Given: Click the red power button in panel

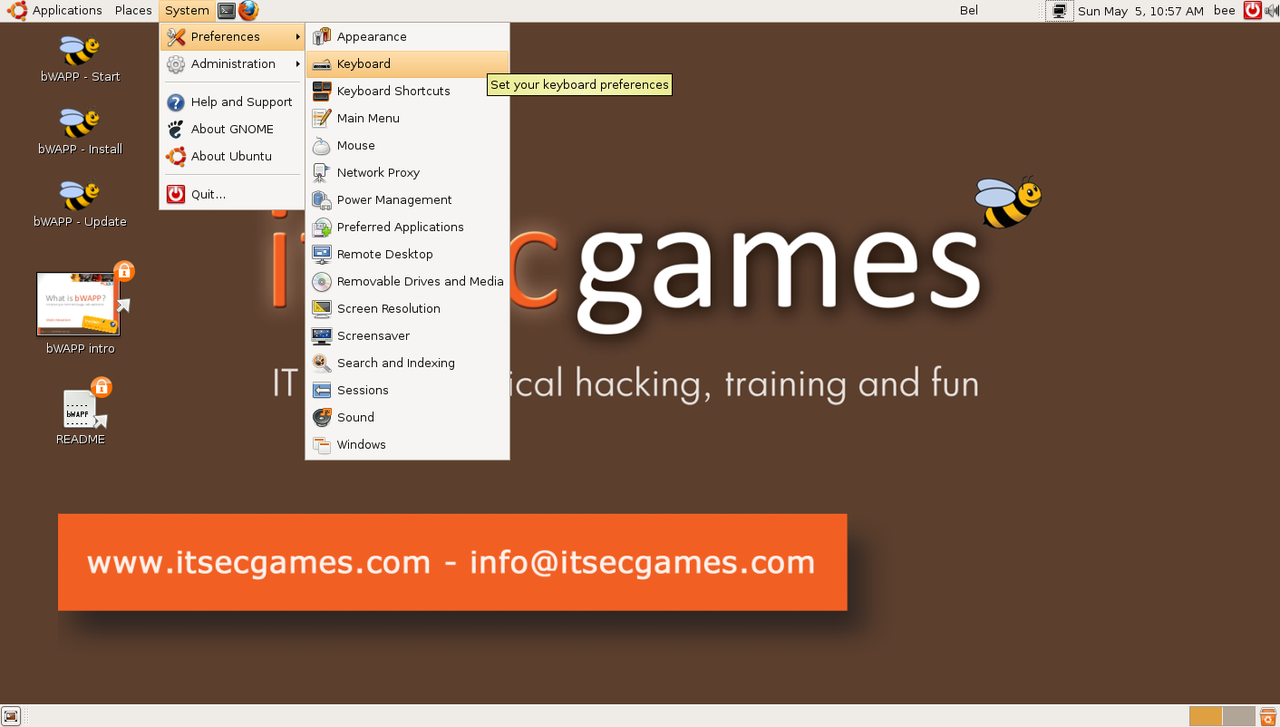Looking at the screenshot, I should click(x=1252, y=11).
